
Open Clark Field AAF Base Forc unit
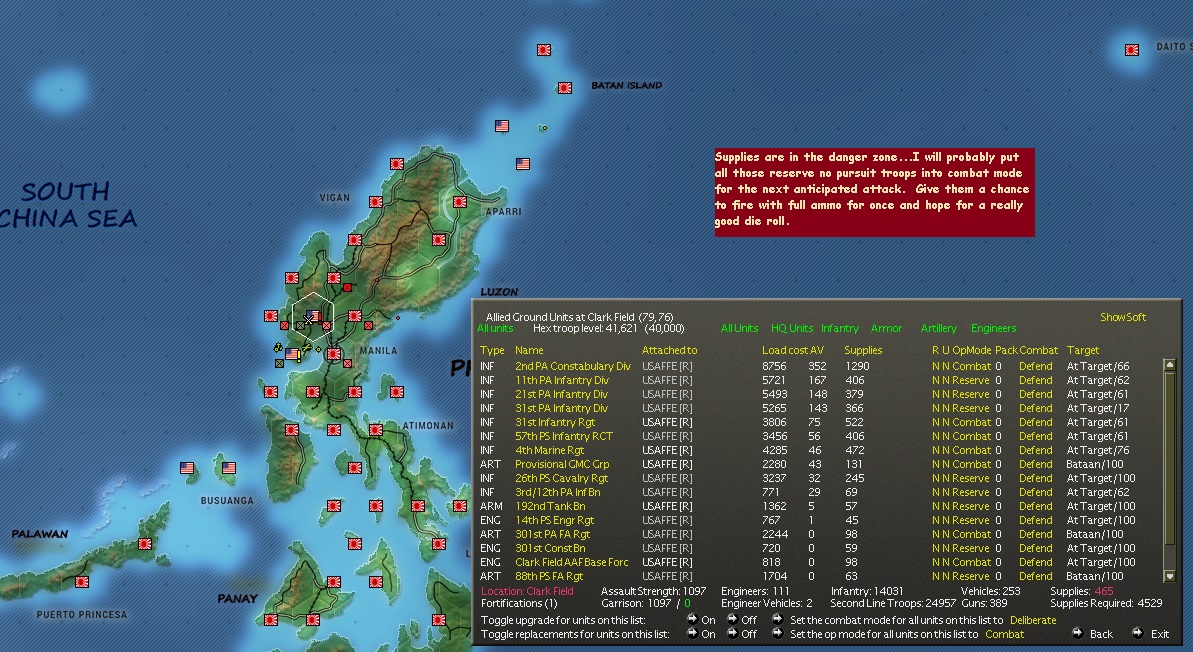pos(571,561)
